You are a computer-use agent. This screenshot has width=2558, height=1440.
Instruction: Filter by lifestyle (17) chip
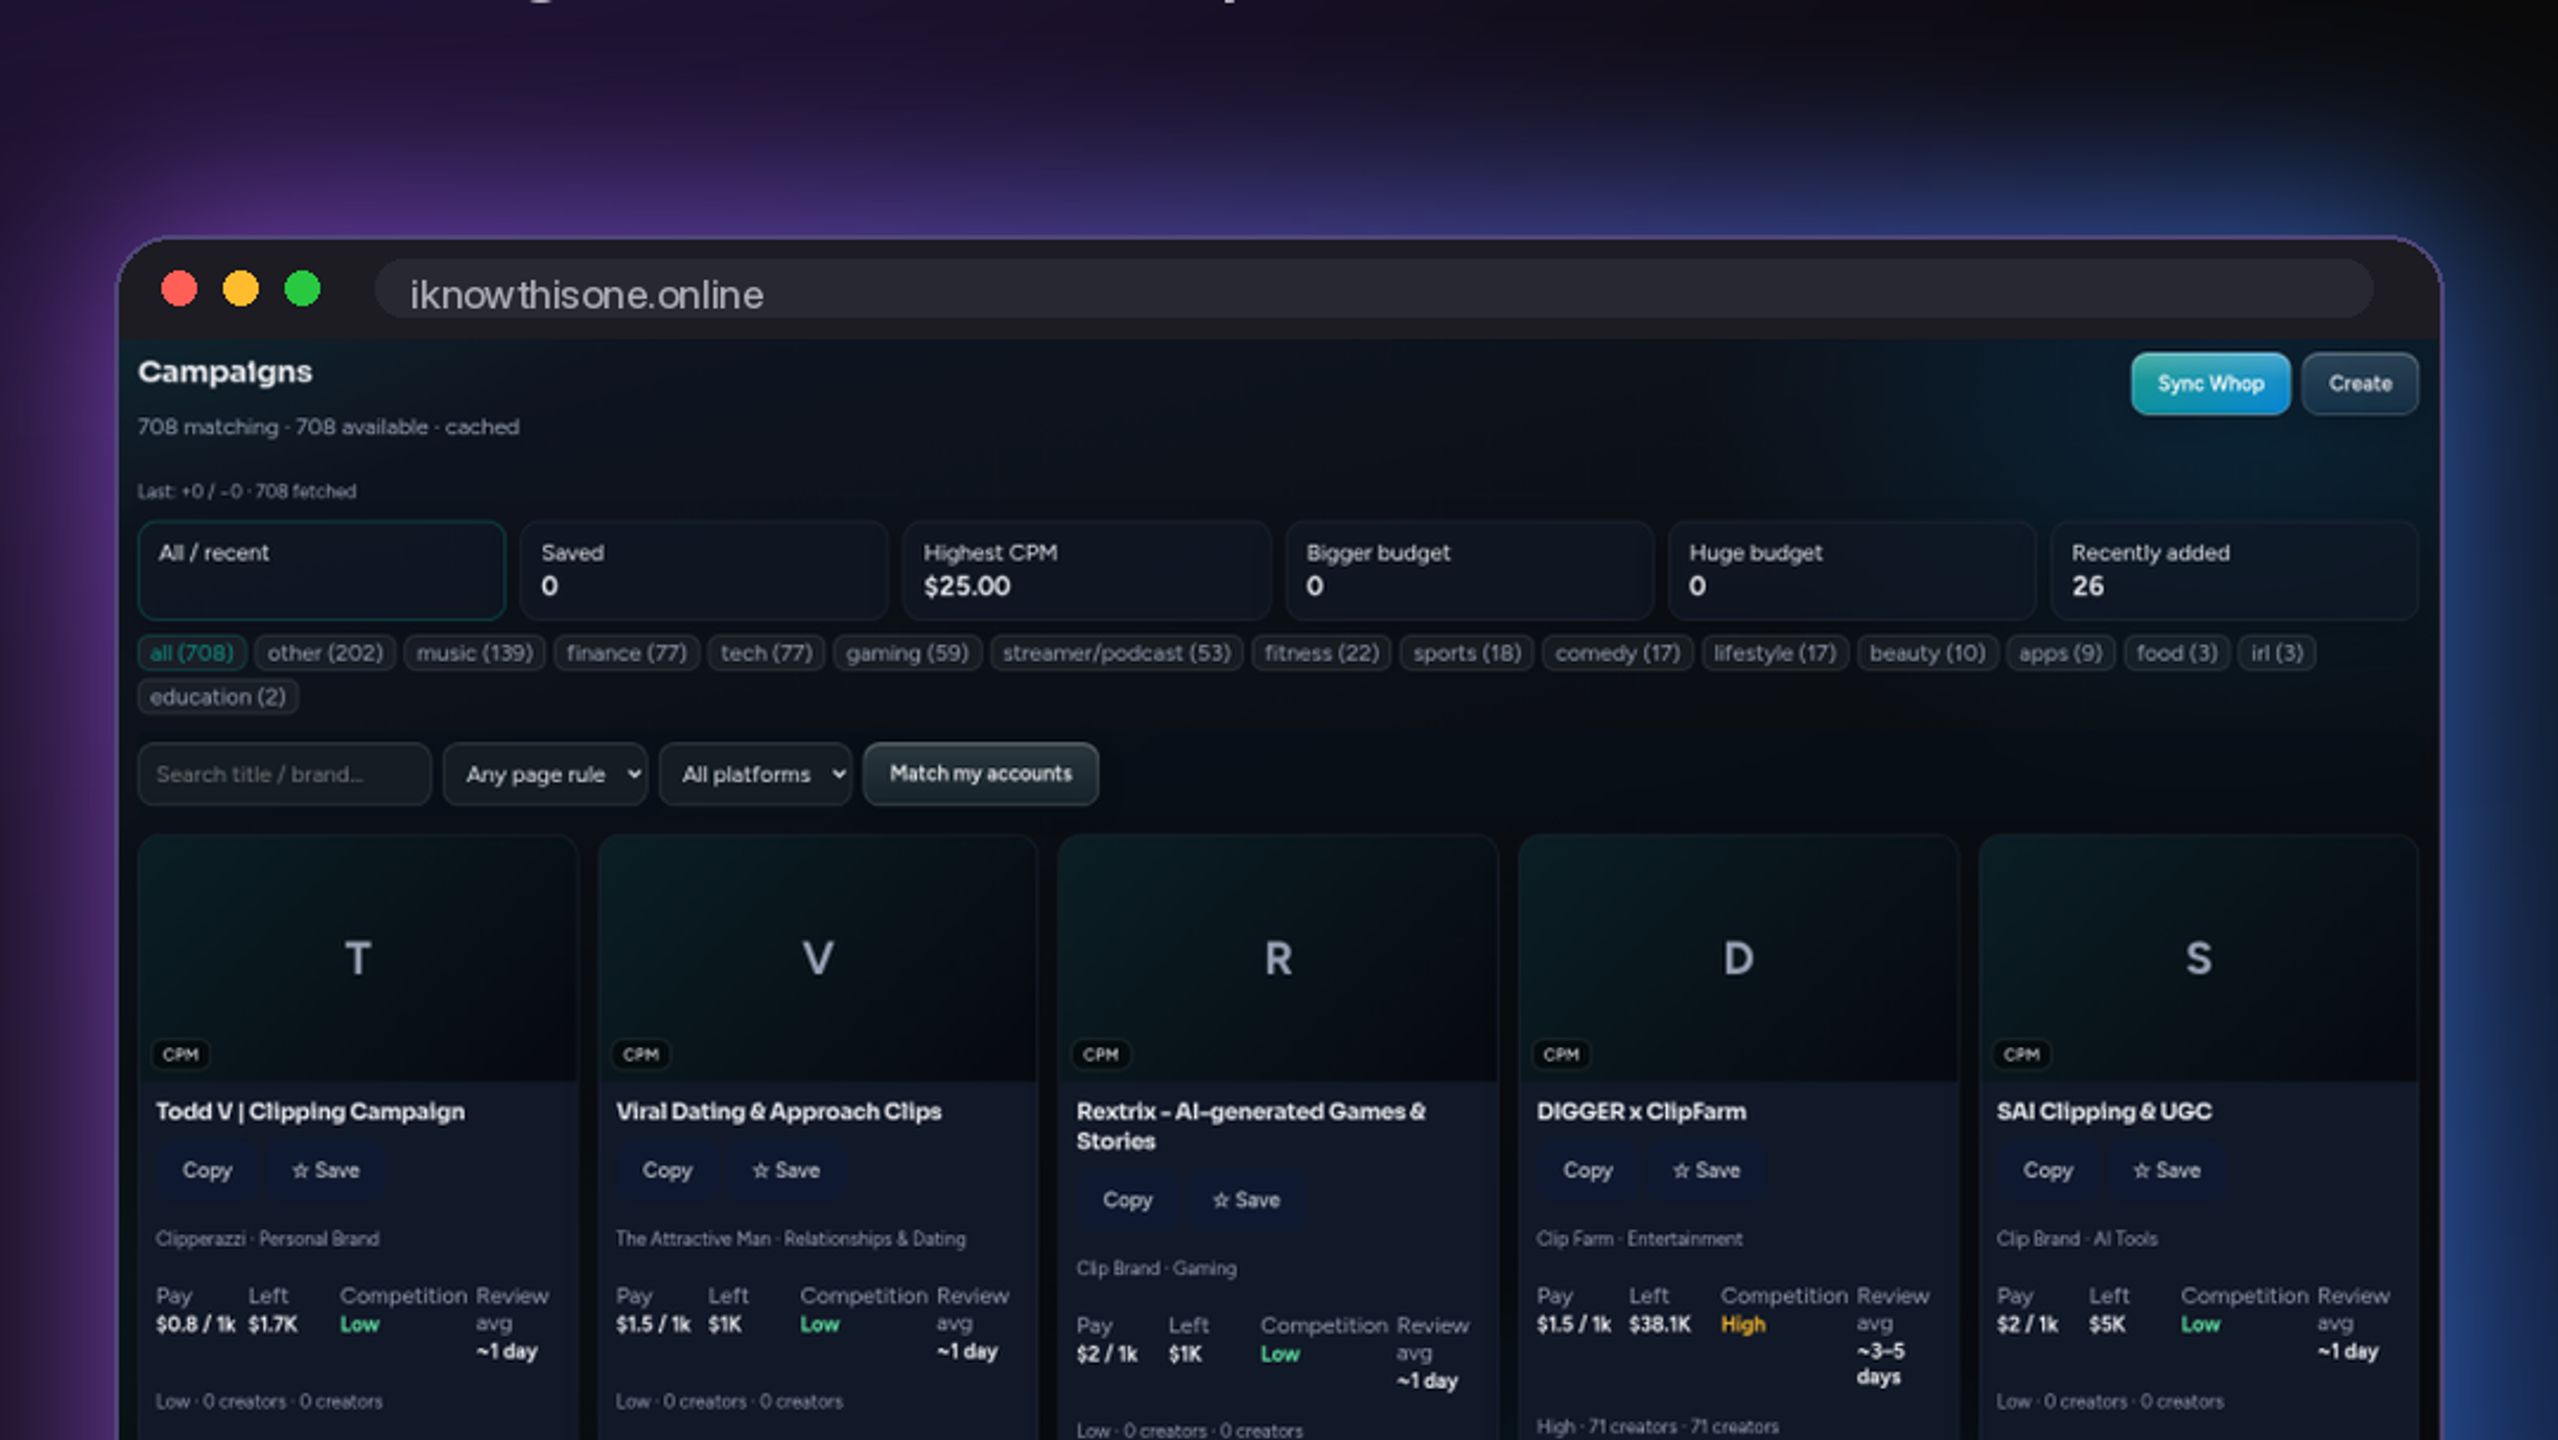point(1775,653)
